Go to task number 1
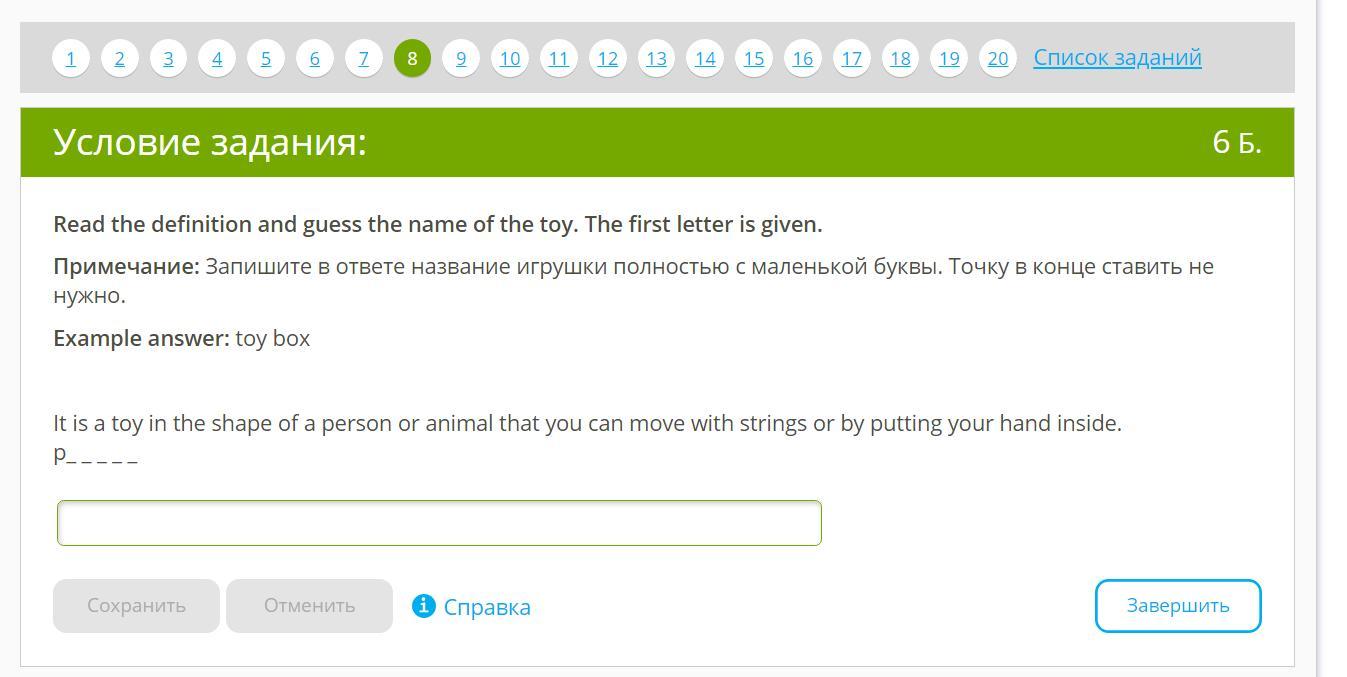This screenshot has width=1347, height=677. 71,58
